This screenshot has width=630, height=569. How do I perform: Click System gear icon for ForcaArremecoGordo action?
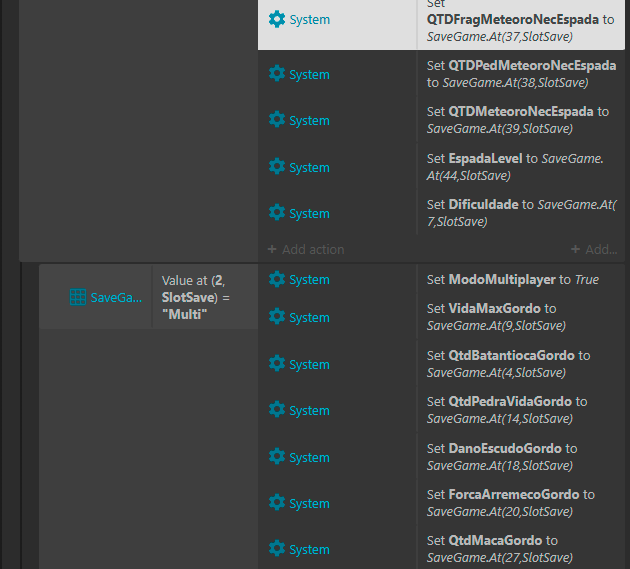[x=277, y=503]
